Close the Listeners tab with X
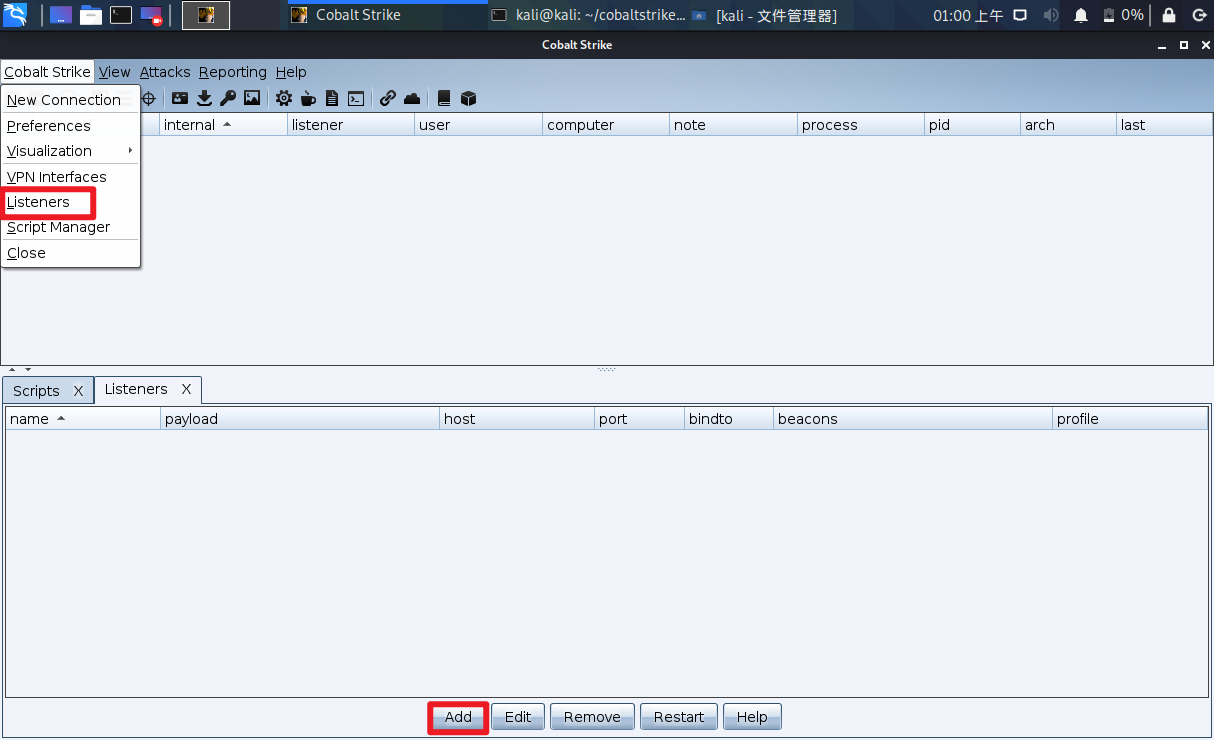The image size is (1214, 740). [186, 389]
